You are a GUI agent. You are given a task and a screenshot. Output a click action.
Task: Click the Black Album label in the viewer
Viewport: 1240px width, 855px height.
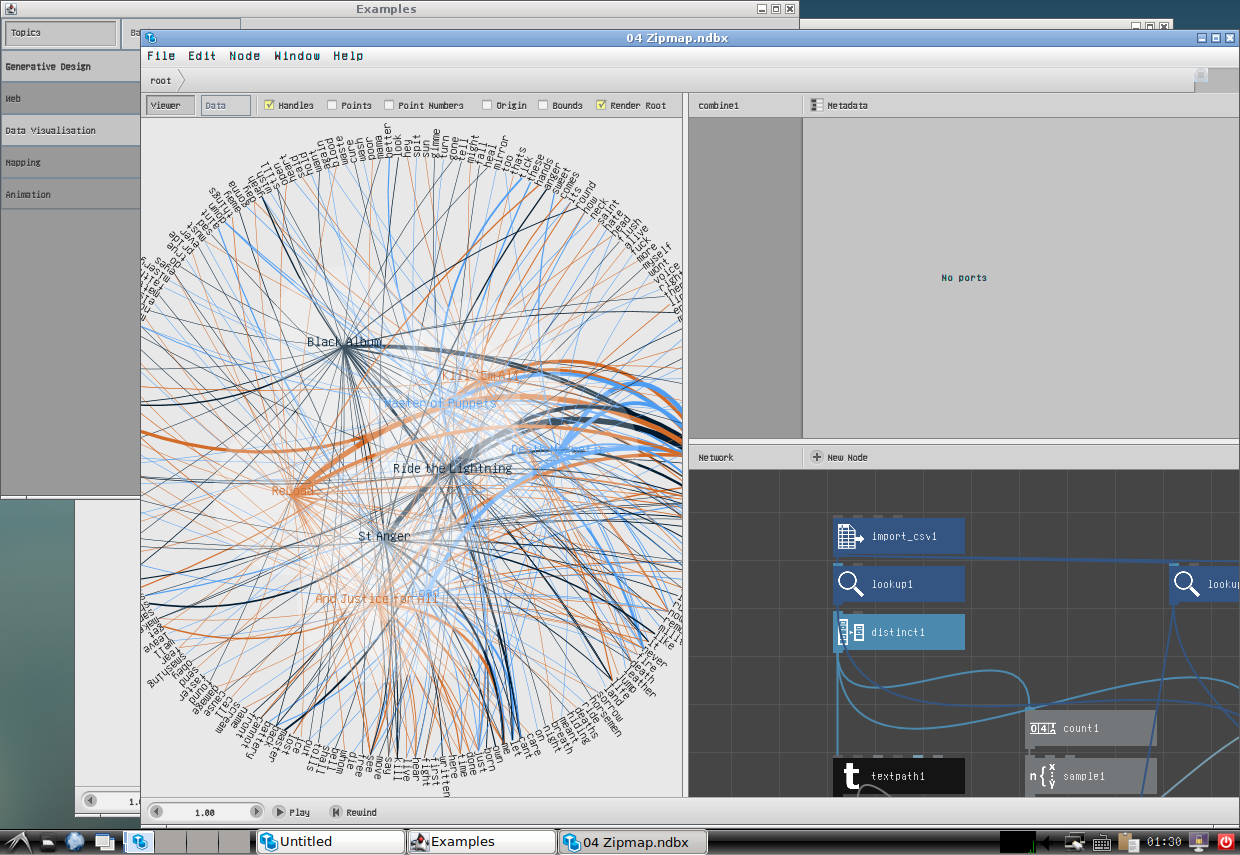344,342
